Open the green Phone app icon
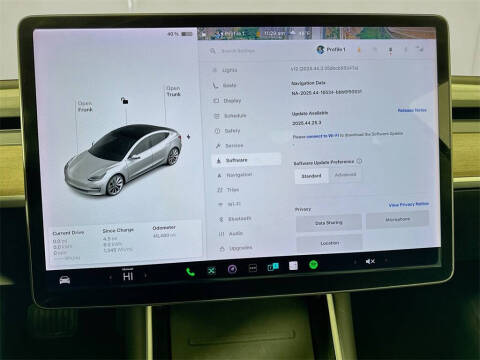480x360 pixels. (191, 272)
